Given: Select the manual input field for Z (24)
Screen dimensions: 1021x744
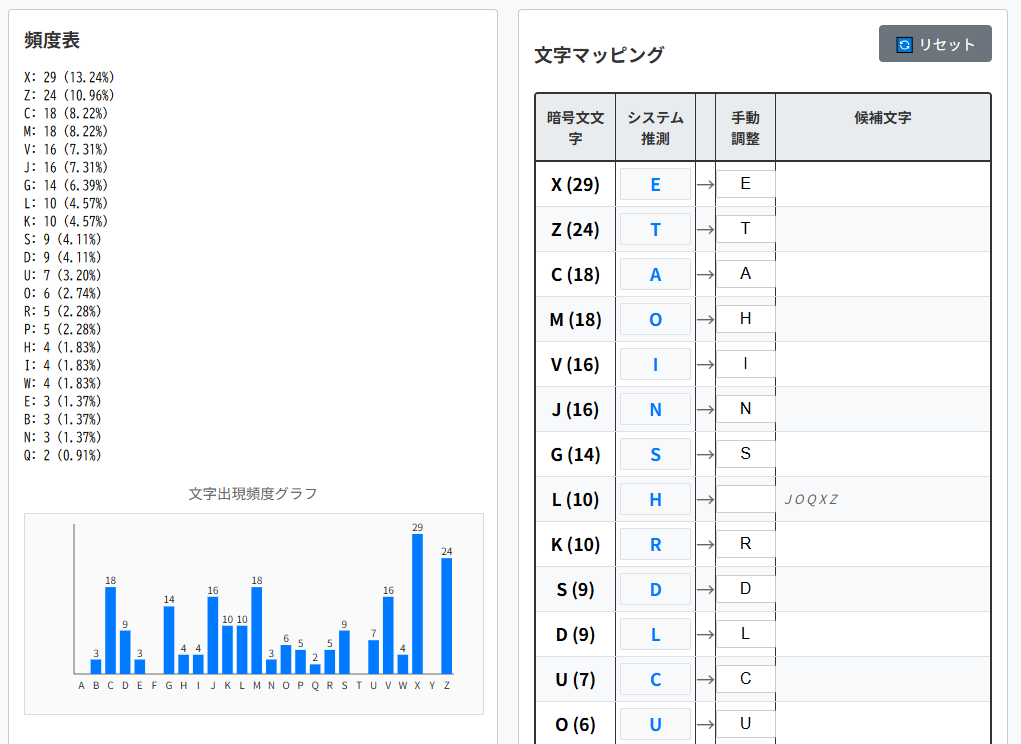Looking at the screenshot, I should coord(745,229).
